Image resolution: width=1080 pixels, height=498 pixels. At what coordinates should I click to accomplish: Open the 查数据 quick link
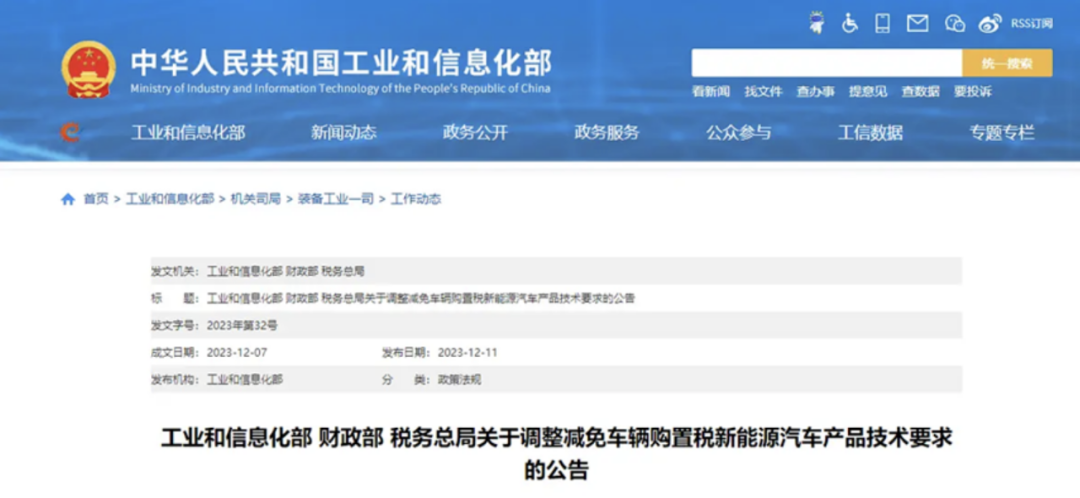pos(920,91)
